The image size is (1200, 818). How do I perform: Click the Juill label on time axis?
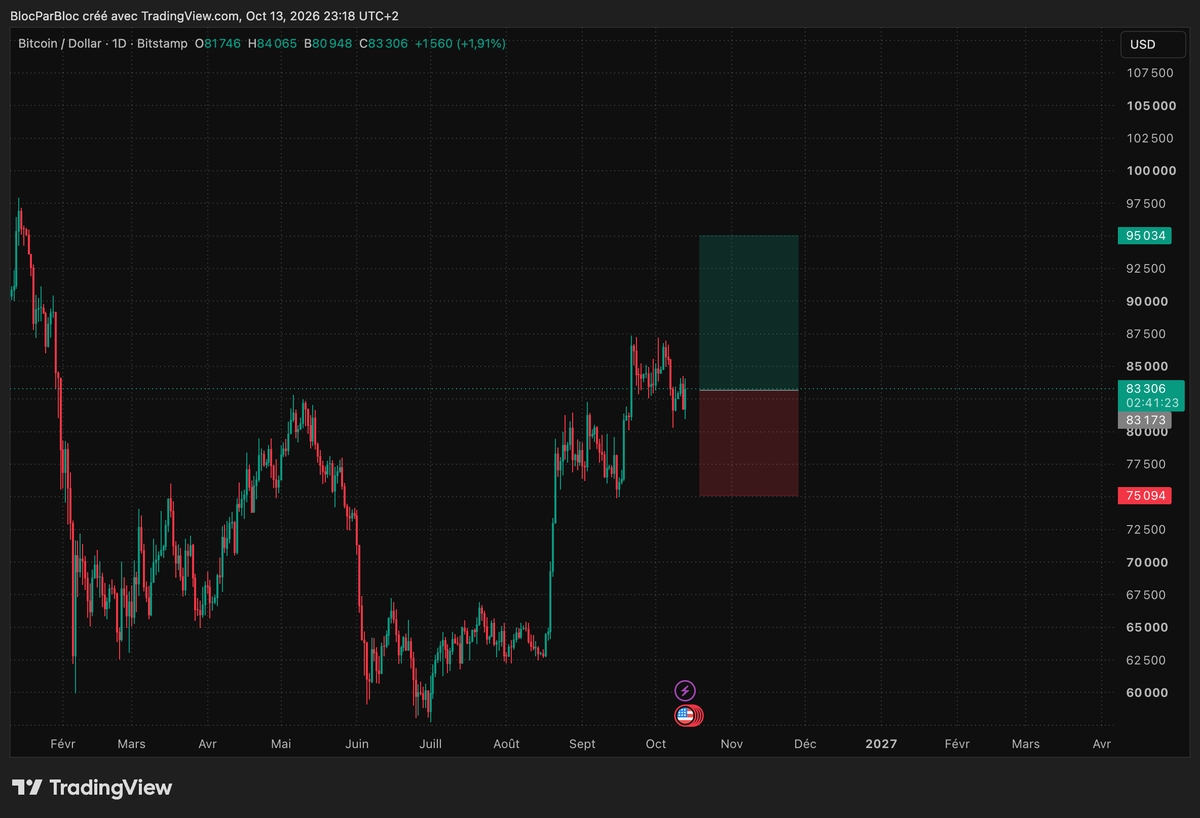tap(431, 744)
